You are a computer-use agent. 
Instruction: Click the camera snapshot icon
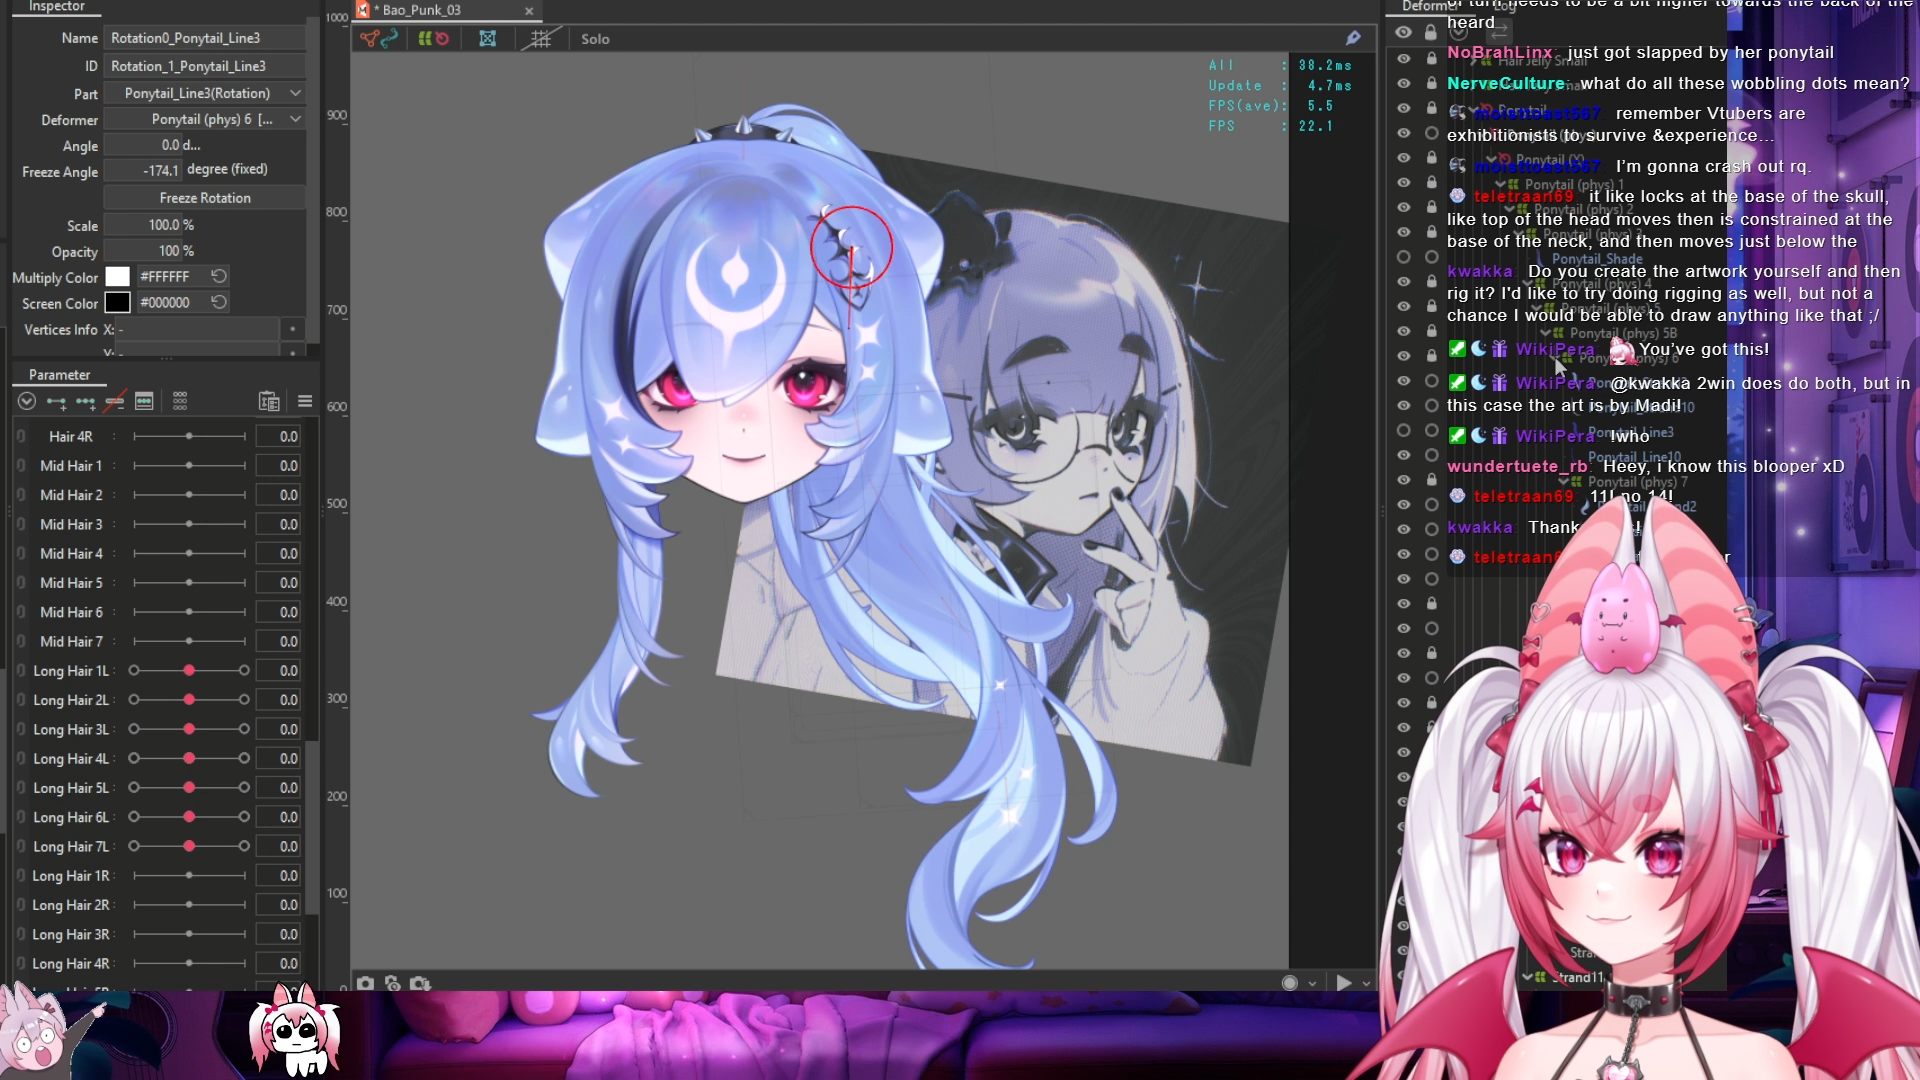pos(366,983)
